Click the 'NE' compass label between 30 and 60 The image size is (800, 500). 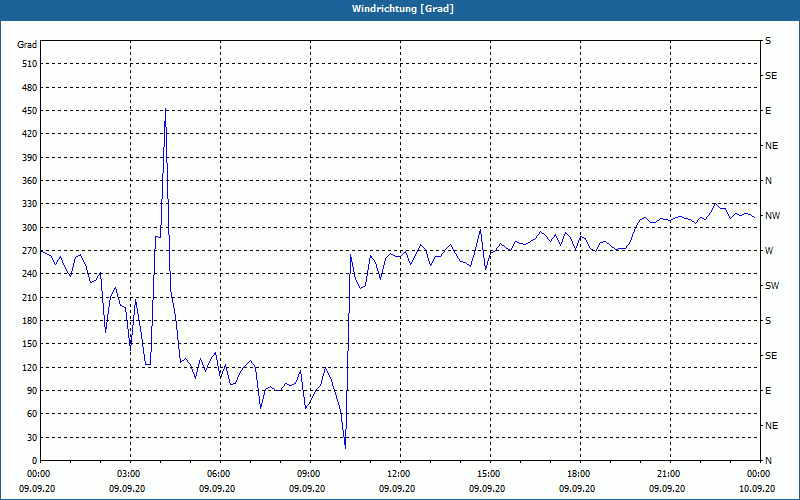[x=771, y=426]
